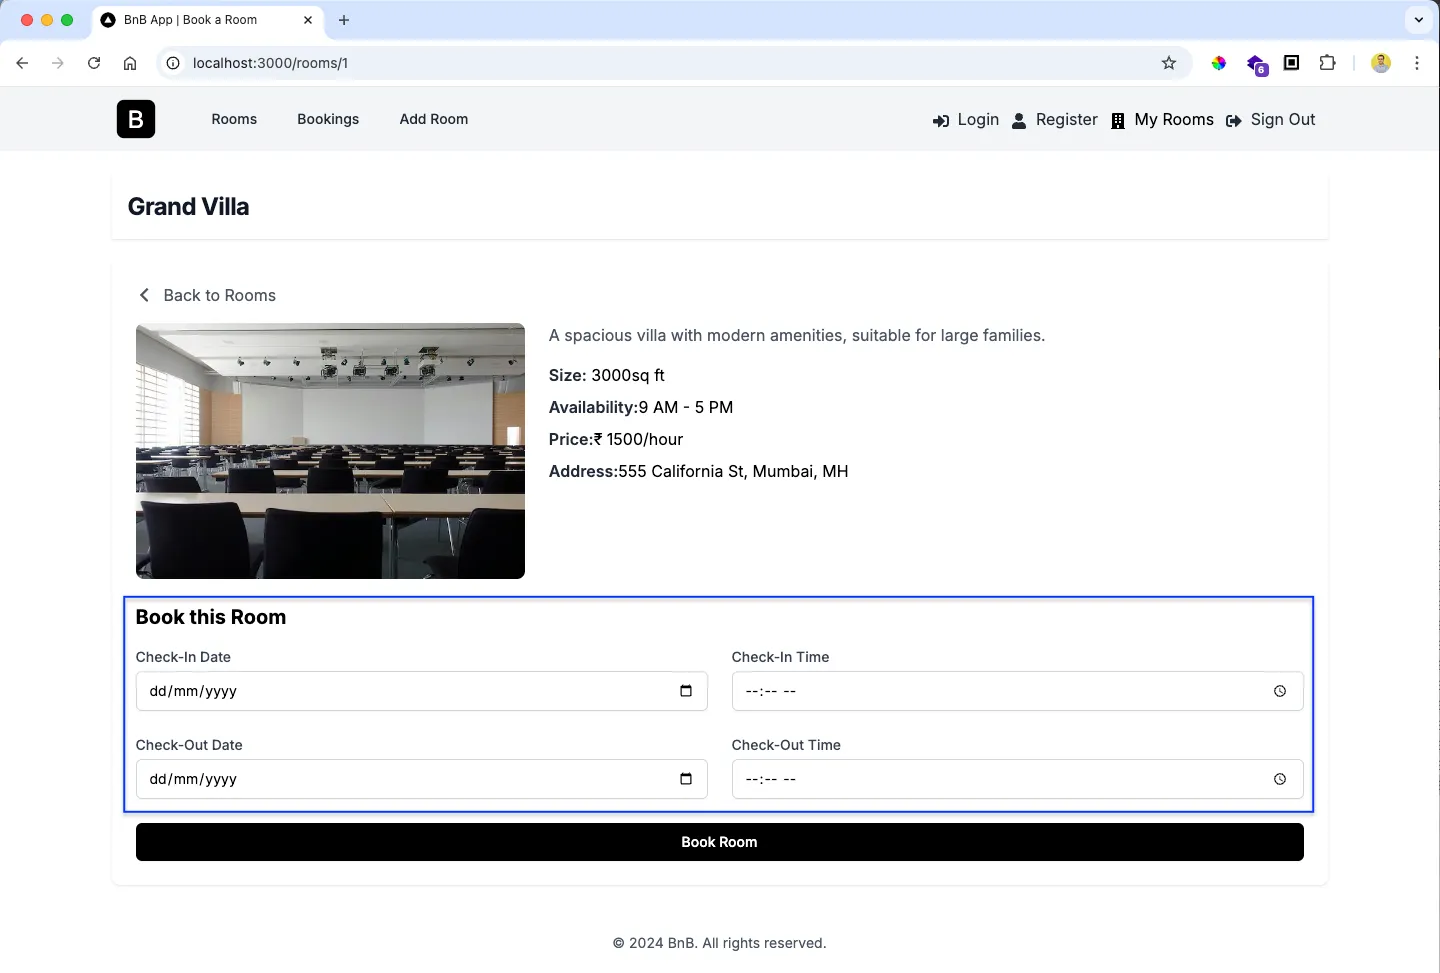Focus the Check-Out Time field
The image size is (1440, 973).
pyautogui.click(x=1018, y=779)
